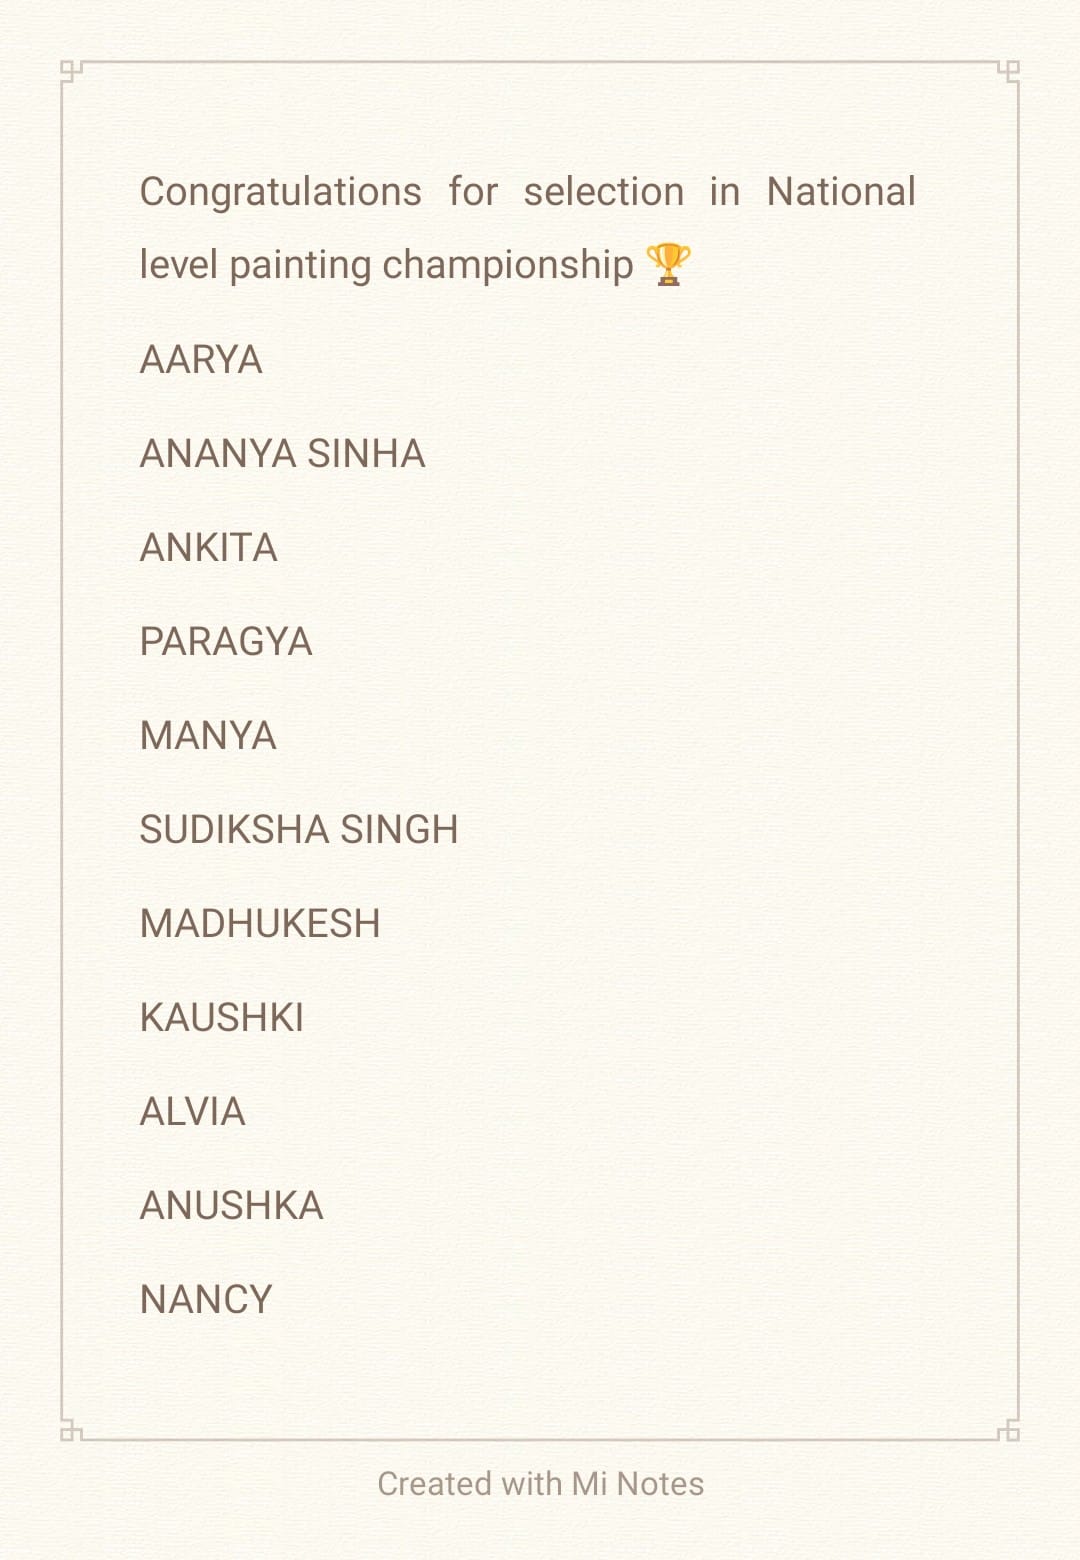The width and height of the screenshot is (1080, 1560).
Task: Select the name AARYA
Action: pos(201,360)
